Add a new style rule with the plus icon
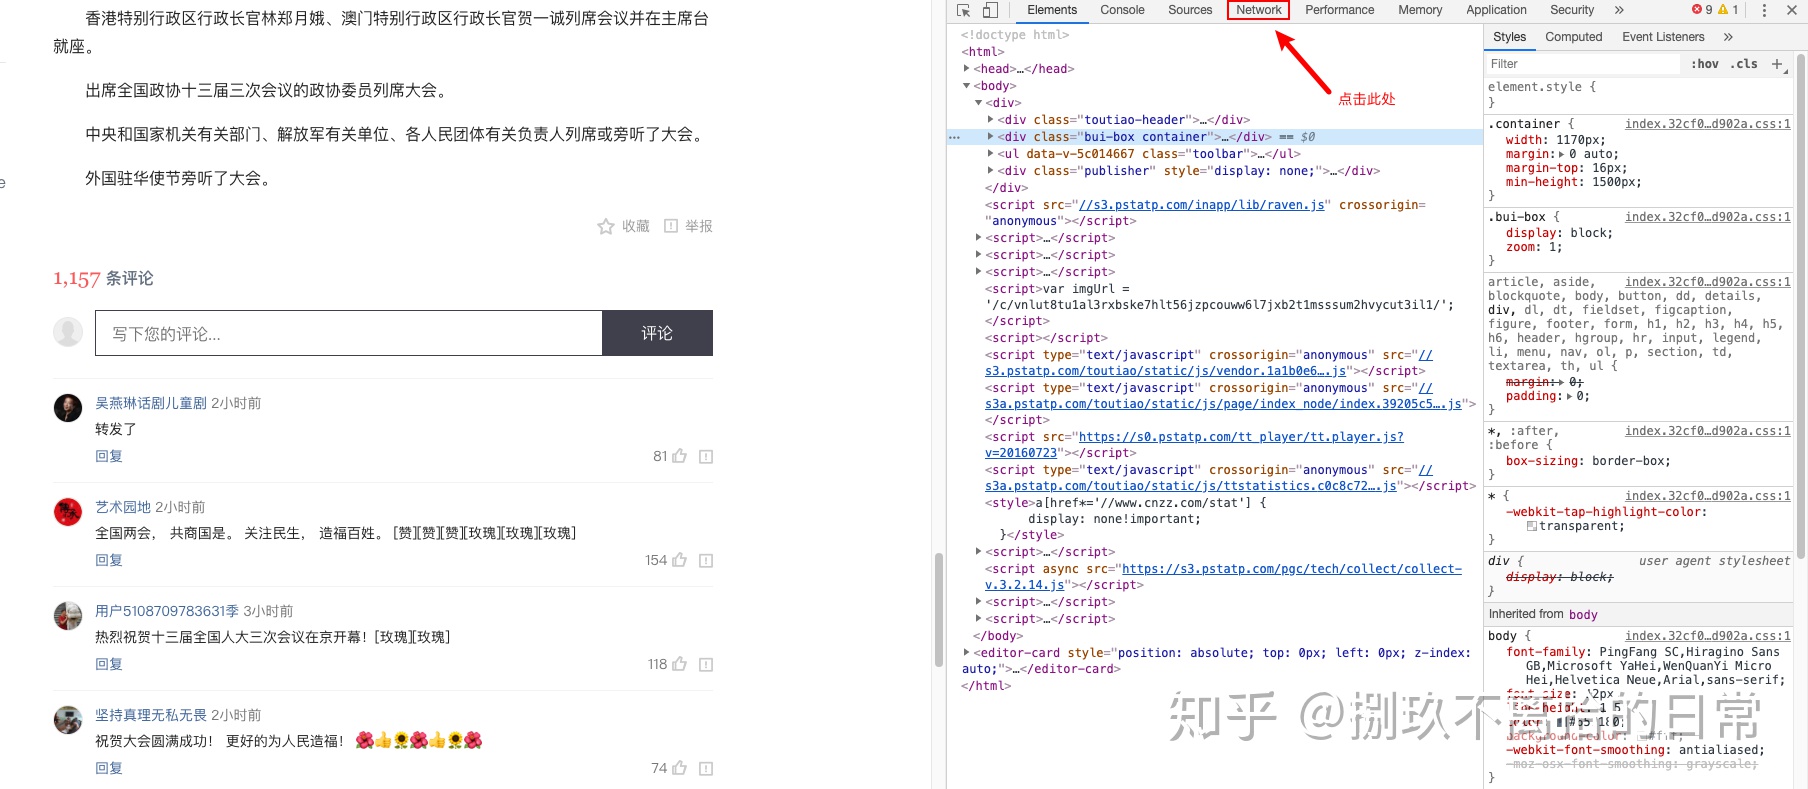 click(1777, 64)
